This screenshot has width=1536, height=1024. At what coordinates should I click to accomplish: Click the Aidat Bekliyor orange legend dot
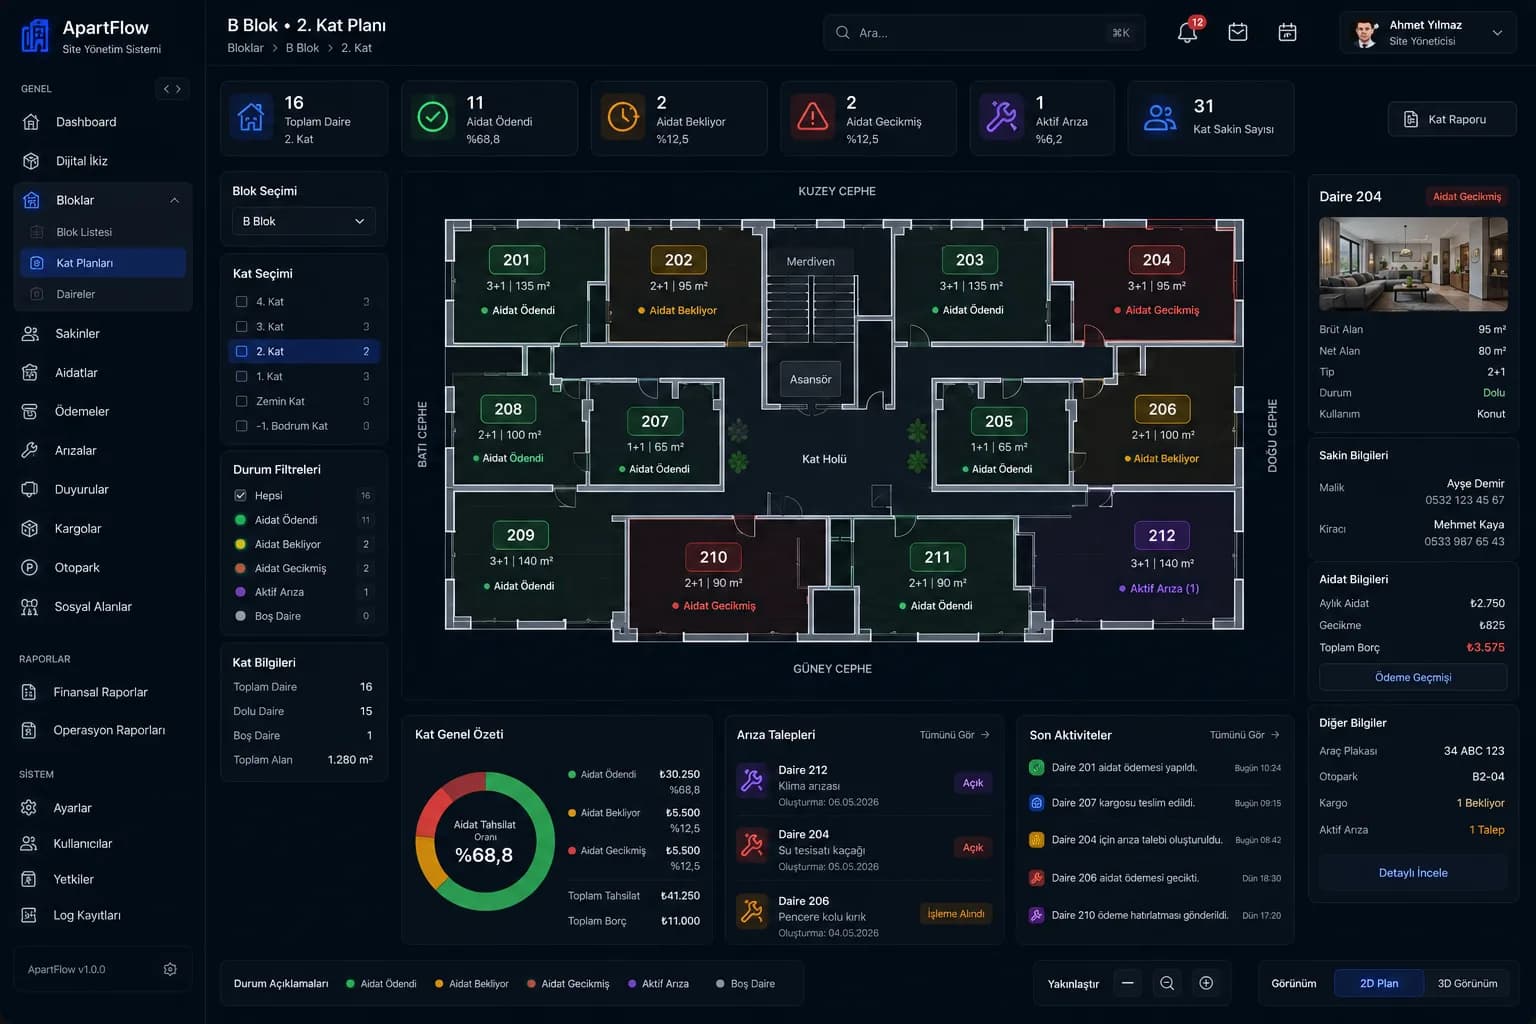[x=439, y=984]
